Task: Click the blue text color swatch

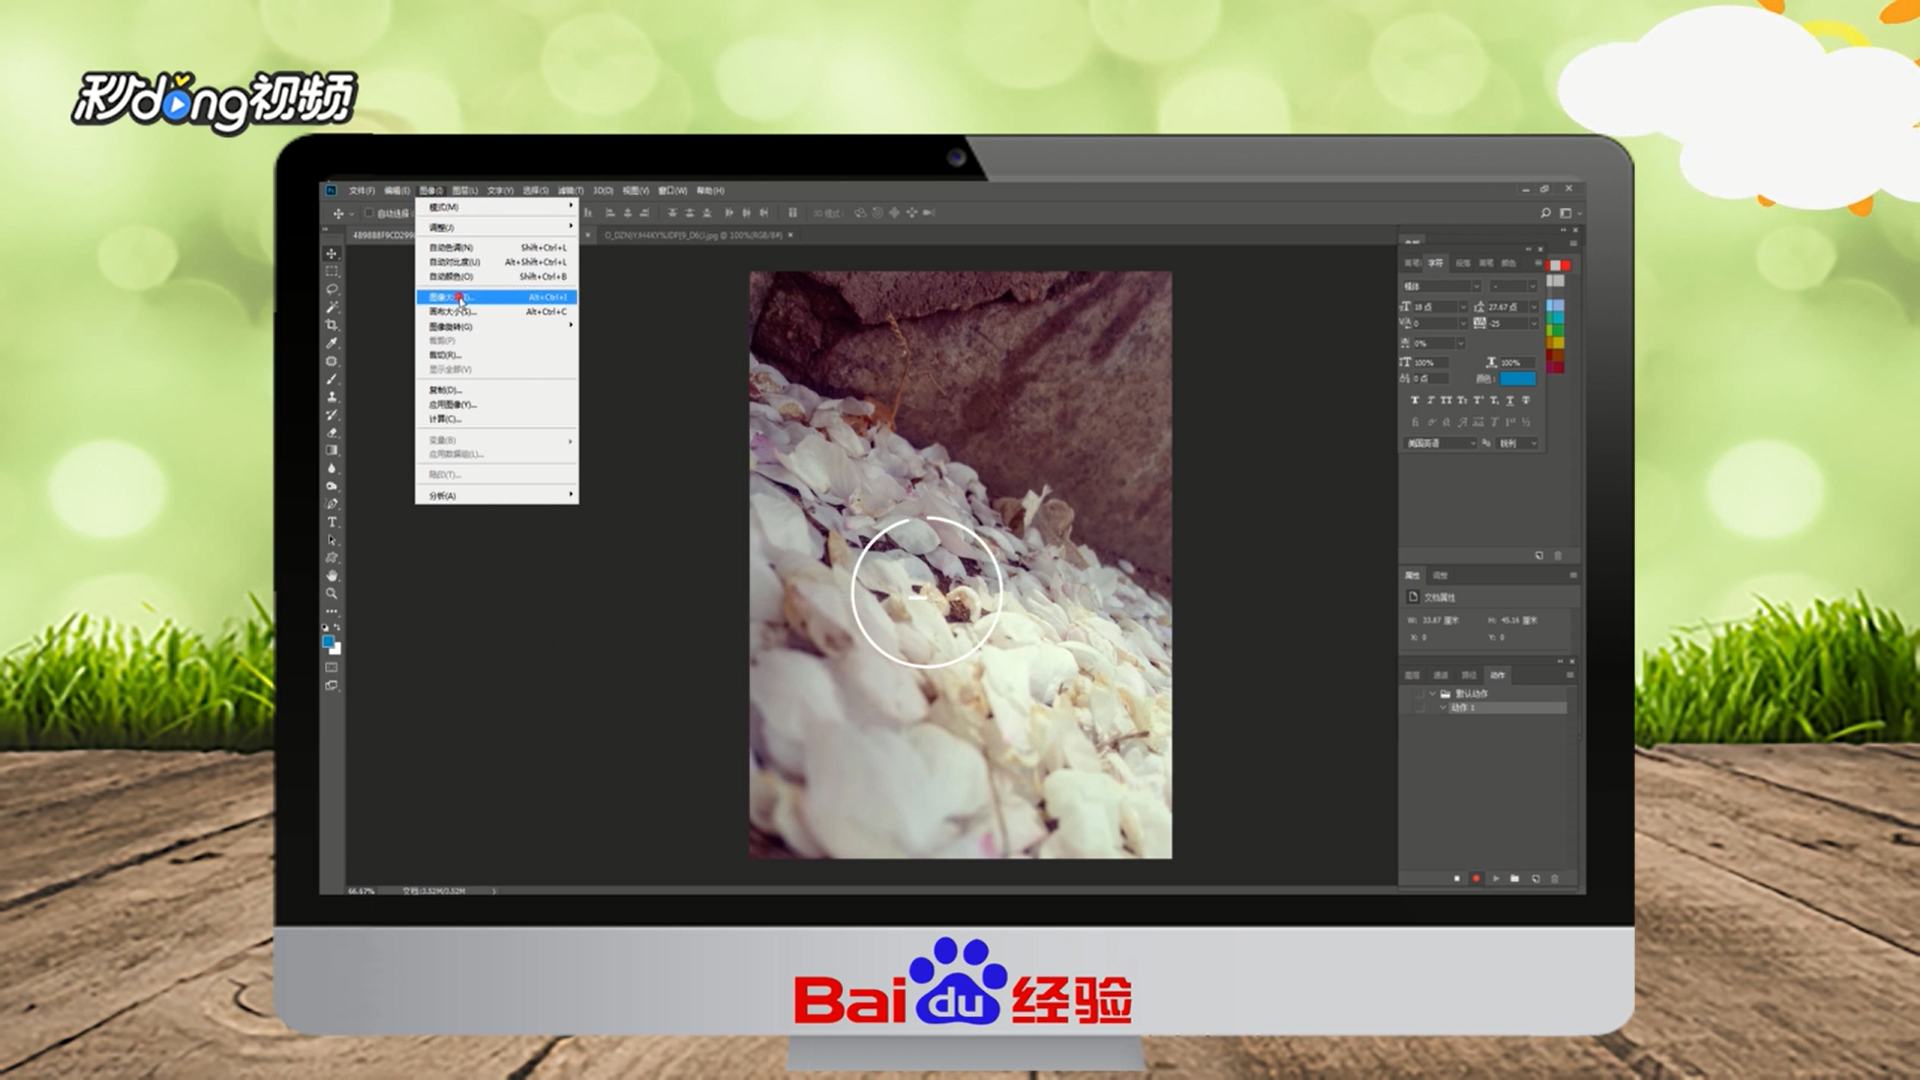Action: (1517, 378)
